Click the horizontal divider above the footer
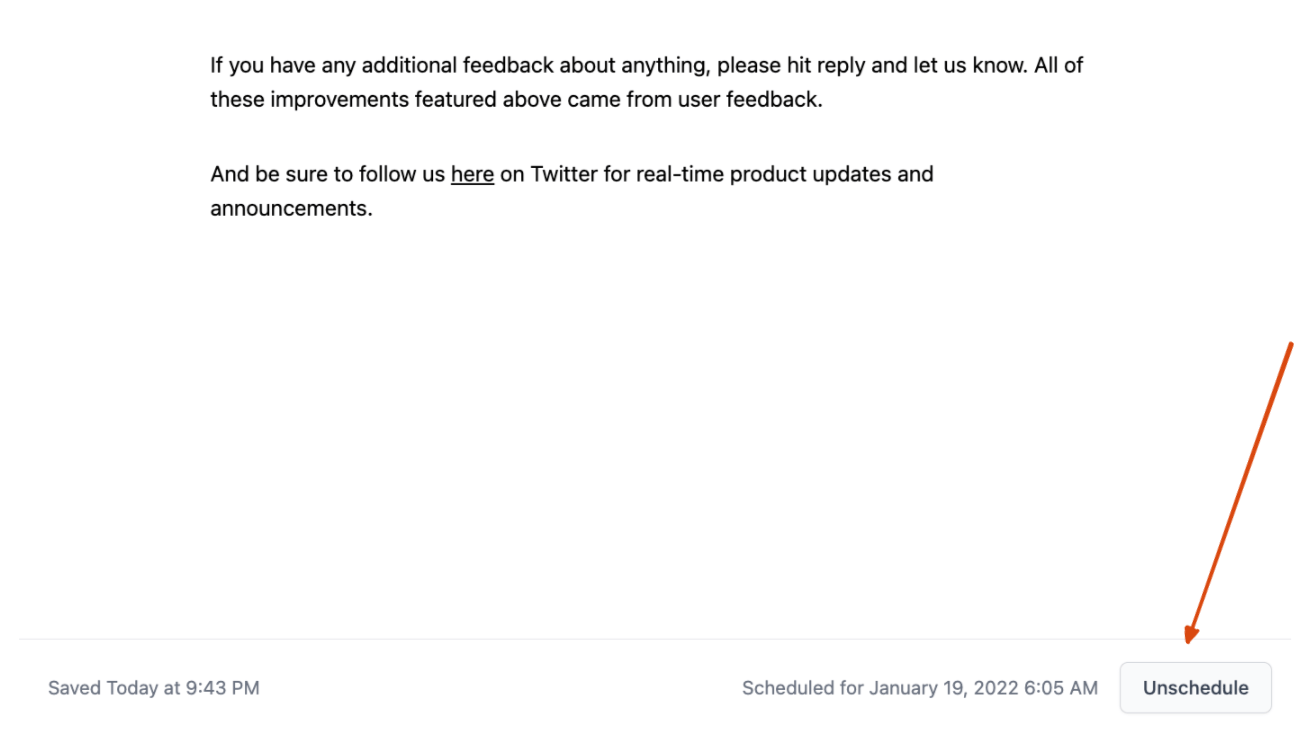This screenshot has height=752, width=1294. (655, 639)
